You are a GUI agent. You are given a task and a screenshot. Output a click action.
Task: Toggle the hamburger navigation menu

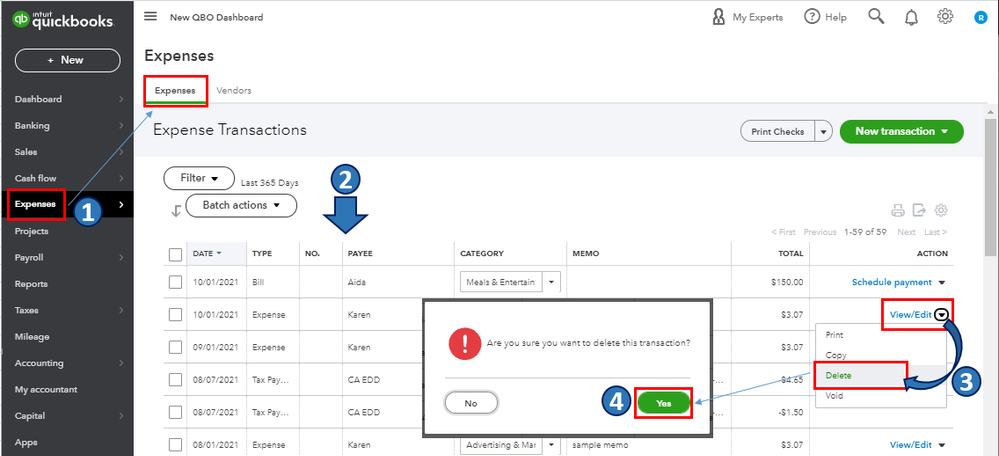pos(150,17)
